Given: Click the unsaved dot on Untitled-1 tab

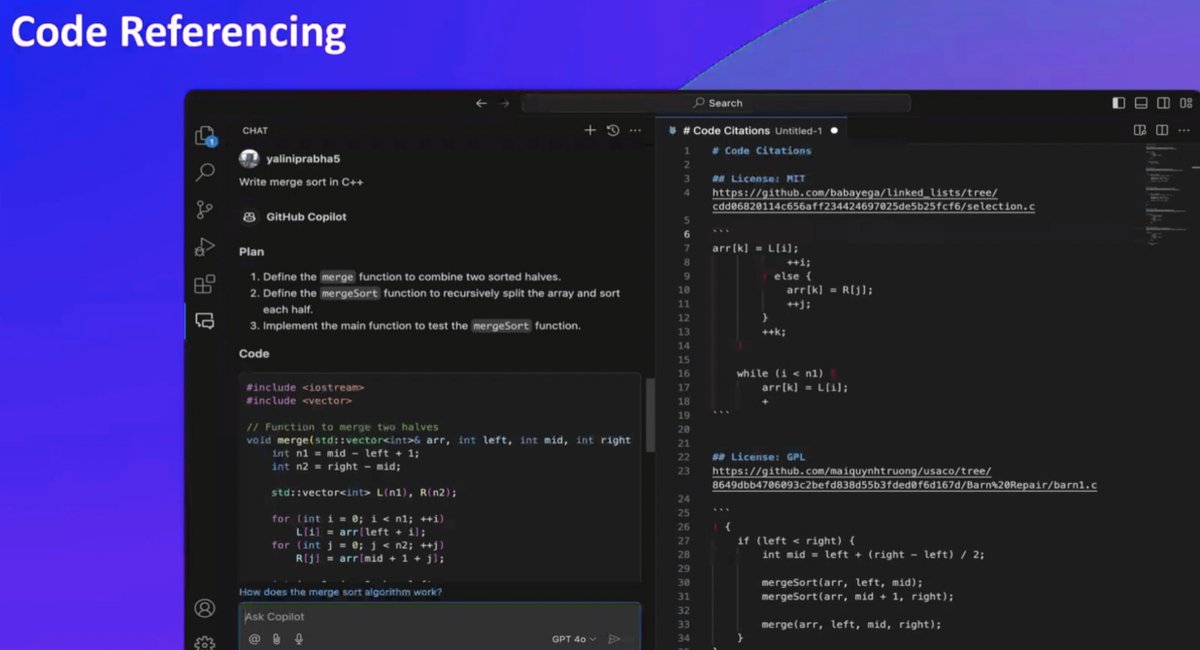Looking at the screenshot, I should click(834, 130).
